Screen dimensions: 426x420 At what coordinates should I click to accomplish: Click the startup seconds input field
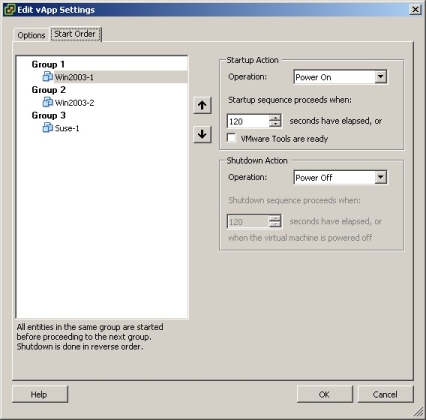click(x=248, y=121)
